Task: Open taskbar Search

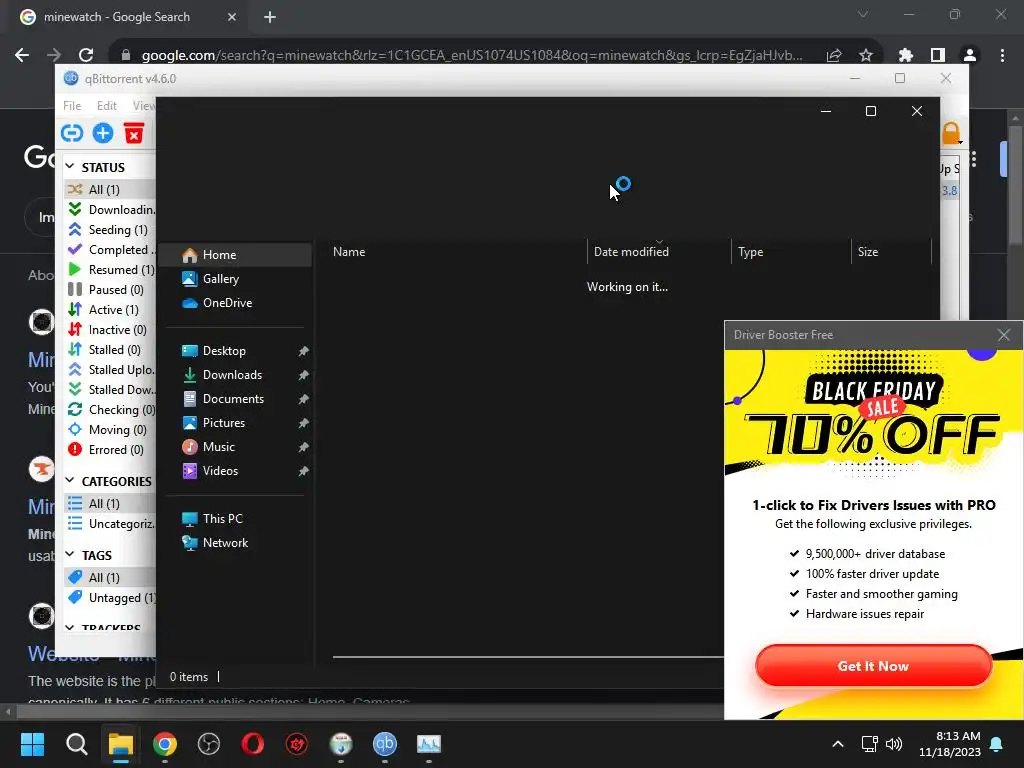Action: (76, 744)
